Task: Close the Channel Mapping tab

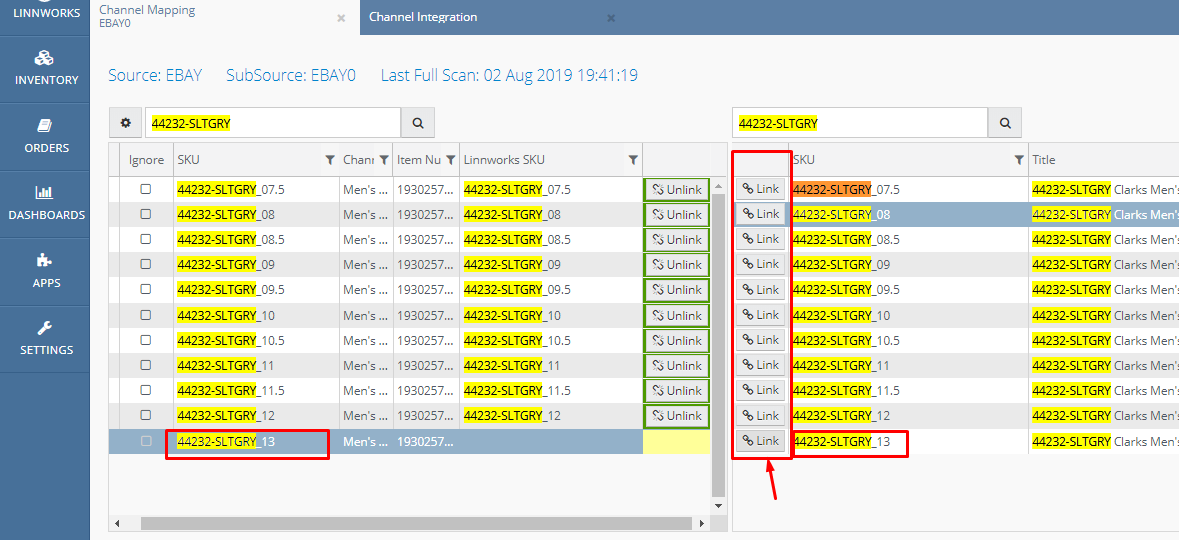Action: (341, 18)
